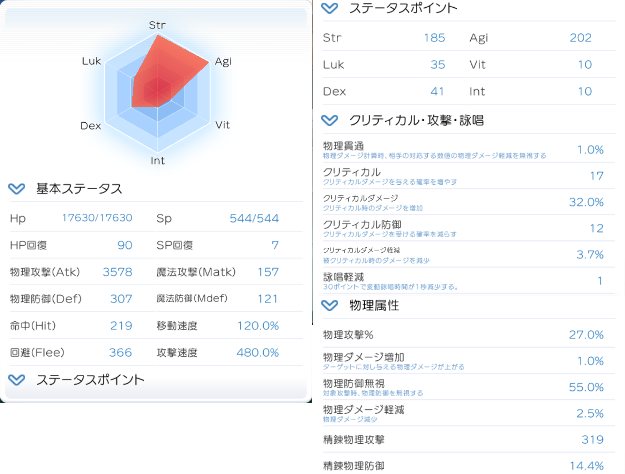Screen dimensions: 625x474
Task: Click the 物理貫通 row label
Action: click(343, 146)
